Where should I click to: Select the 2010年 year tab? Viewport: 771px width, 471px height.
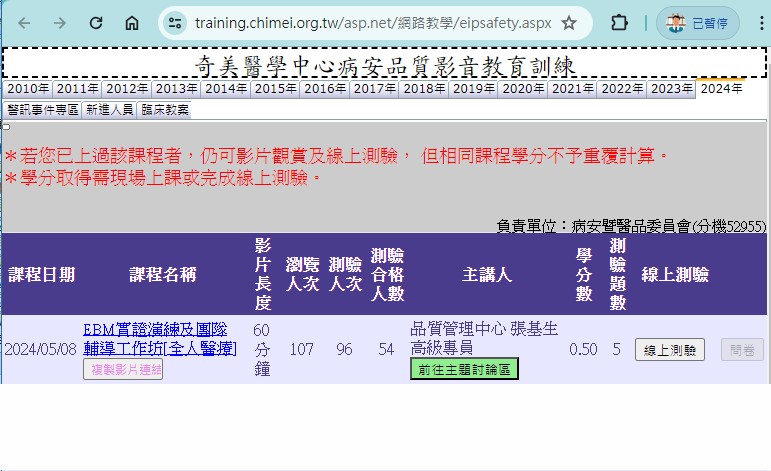click(x=28, y=89)
